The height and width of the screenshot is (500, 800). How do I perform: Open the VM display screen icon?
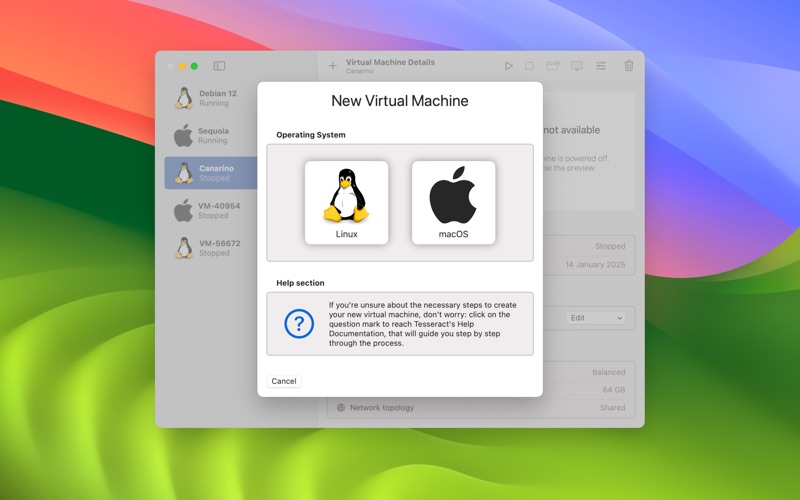[577, 66]
